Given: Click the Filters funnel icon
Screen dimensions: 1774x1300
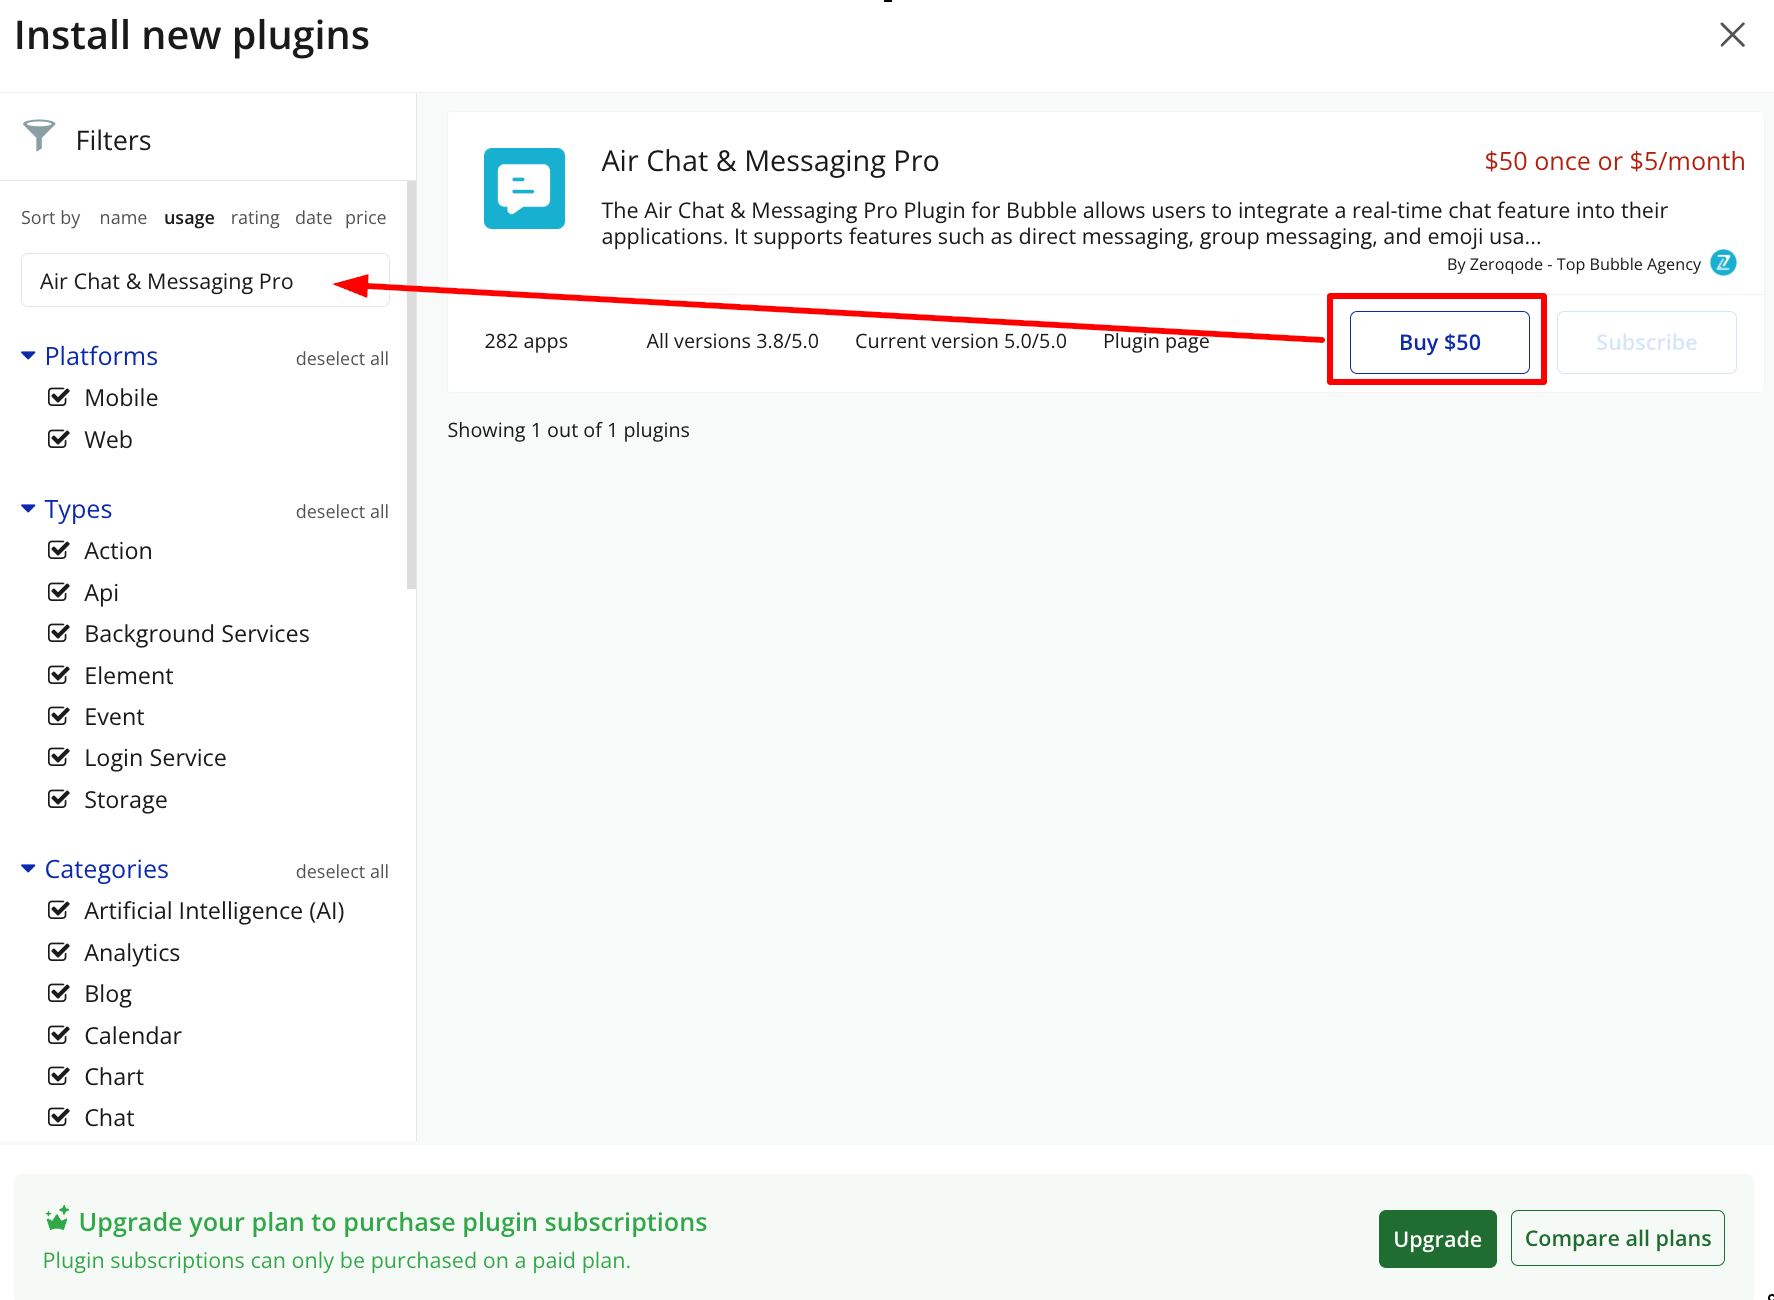Looking at the screenshot, I should [39, 136].
